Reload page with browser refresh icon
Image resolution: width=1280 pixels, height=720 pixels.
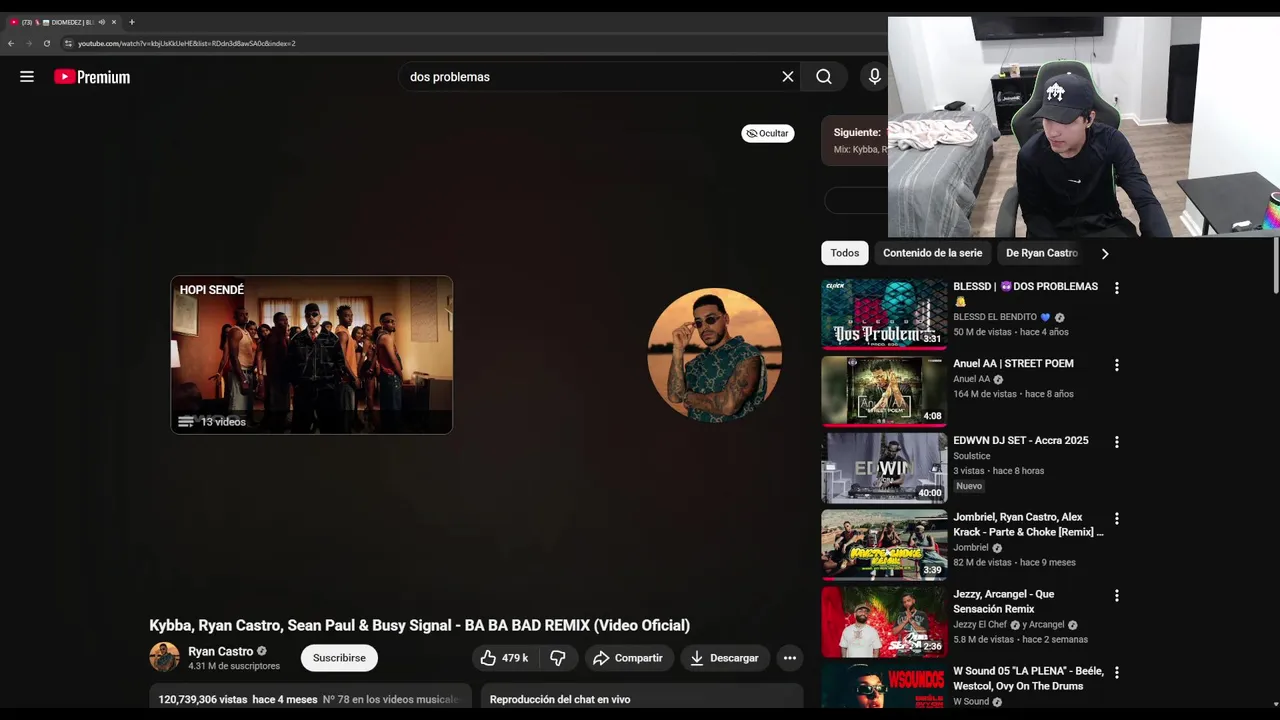(46, 43)
